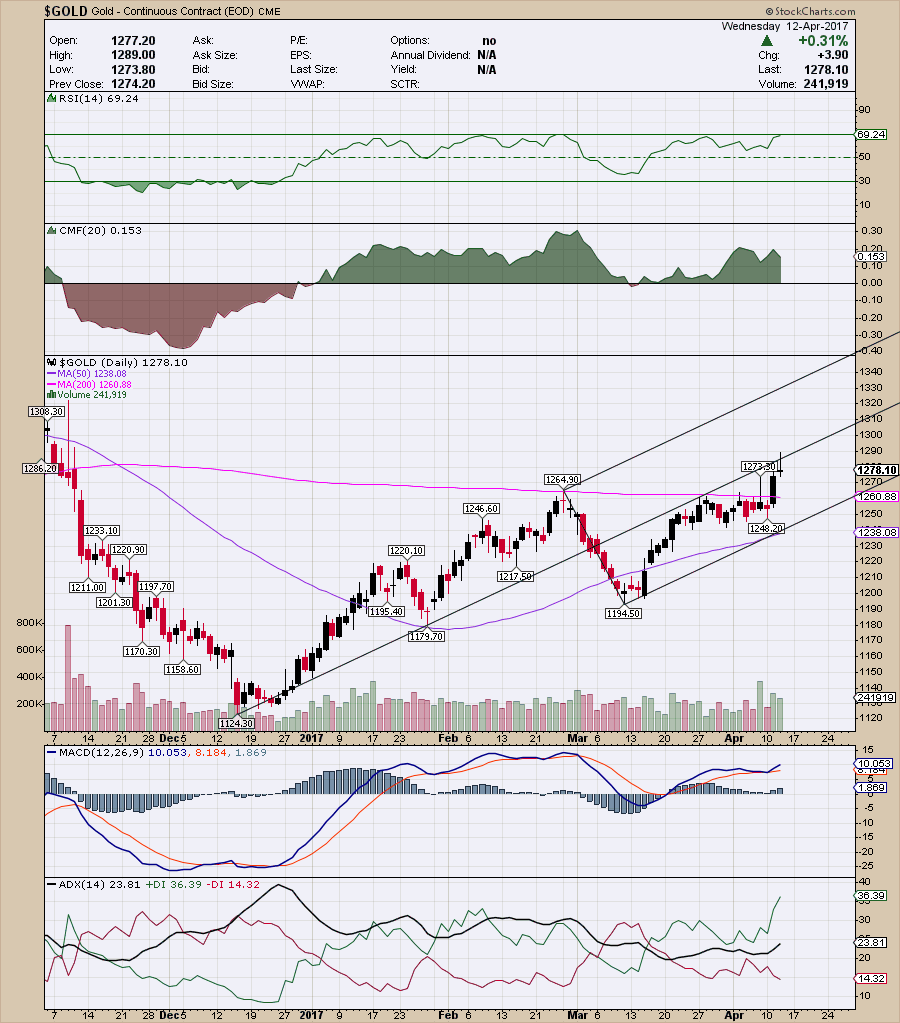Click the $GOLD ticker symbol title
The height and width of the screenshot is (1023, 900).
click(x=66, y=11)
